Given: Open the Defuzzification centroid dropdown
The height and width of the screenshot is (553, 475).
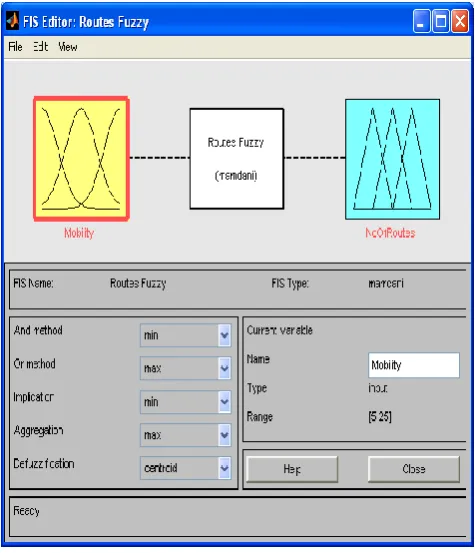Looking at the screenshot, I should pyautogui.click(x=185, y=468).
